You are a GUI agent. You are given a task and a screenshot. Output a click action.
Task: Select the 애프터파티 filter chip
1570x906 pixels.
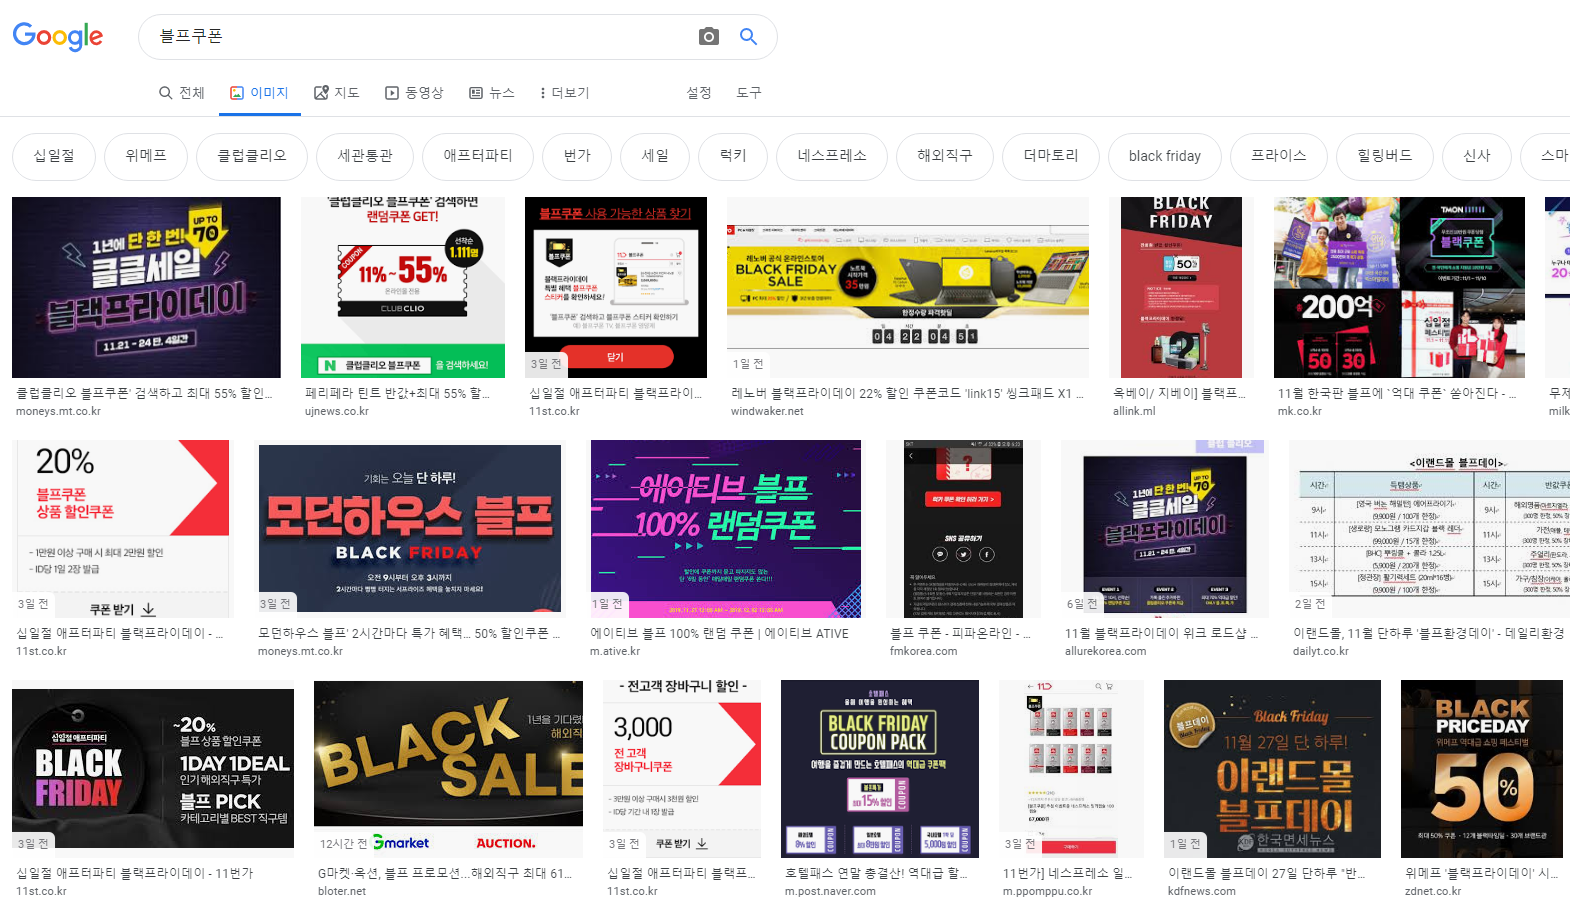(x=478, y=156)
